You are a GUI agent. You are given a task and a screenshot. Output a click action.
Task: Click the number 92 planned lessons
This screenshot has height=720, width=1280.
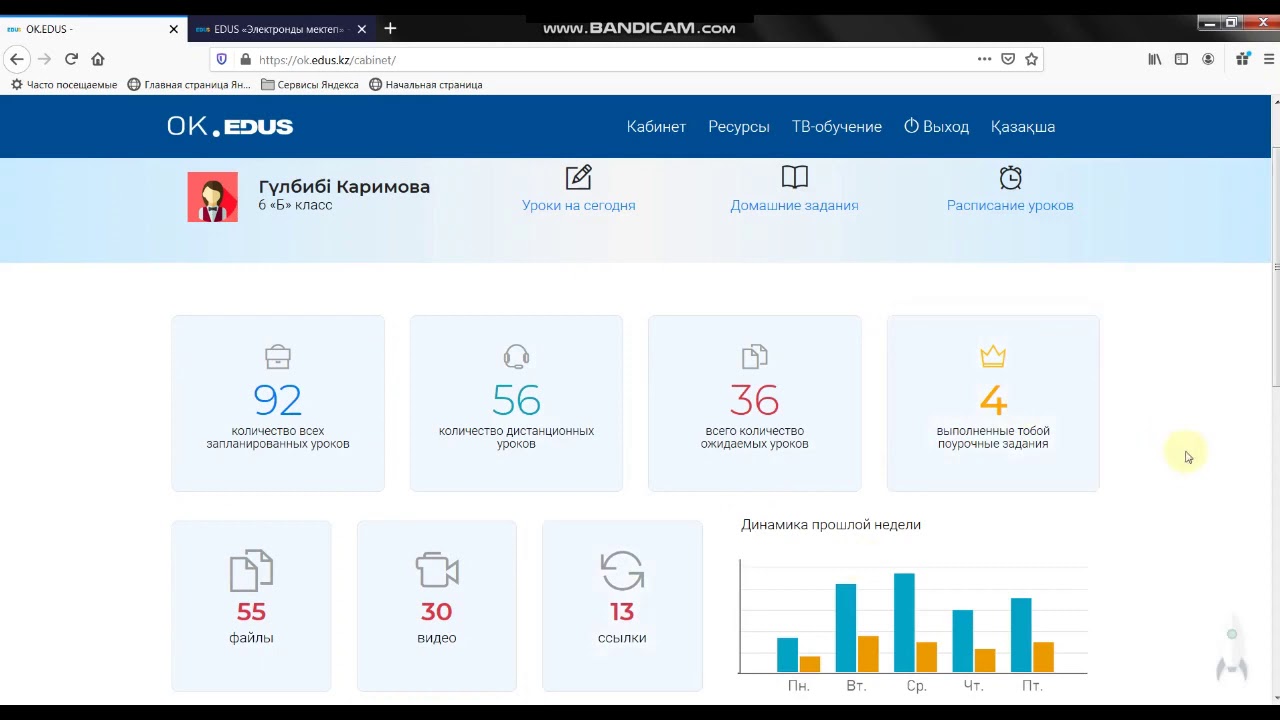[x=278, y=400]
